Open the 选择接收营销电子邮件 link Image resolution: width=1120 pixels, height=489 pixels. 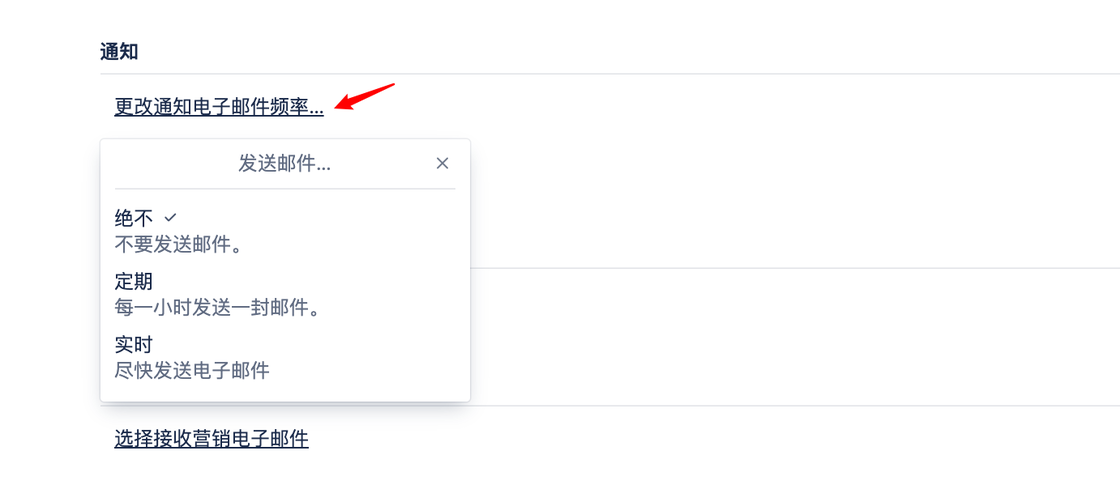(x=211, y=438)
